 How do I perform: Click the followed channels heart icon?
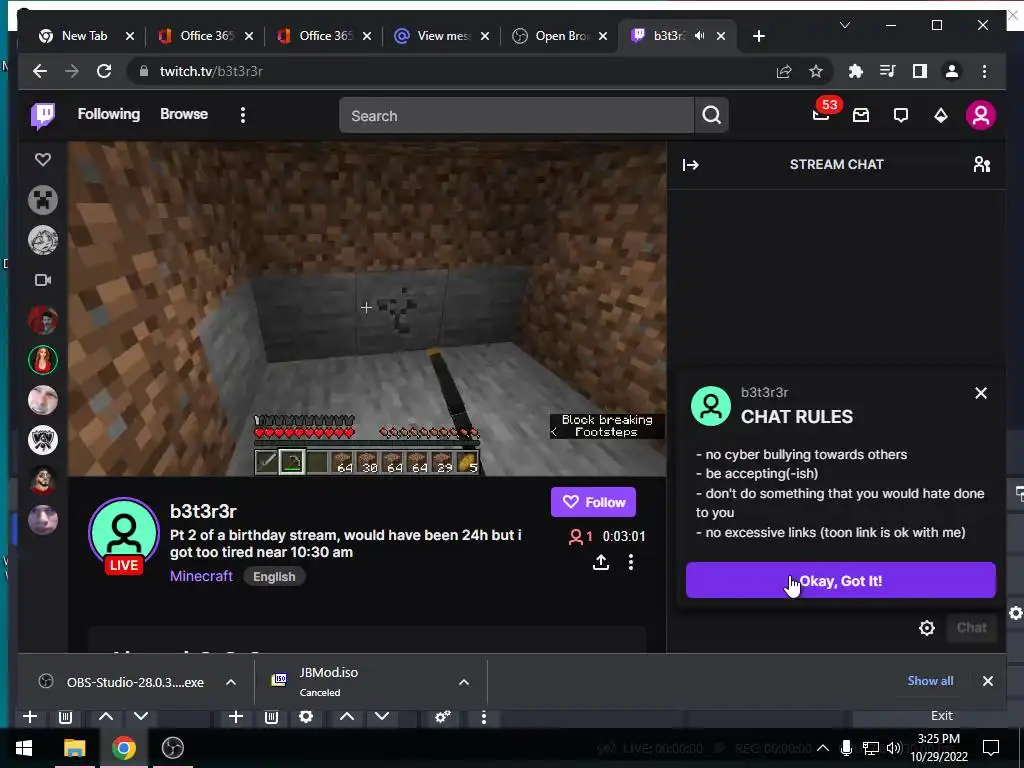tap(43, 159)
